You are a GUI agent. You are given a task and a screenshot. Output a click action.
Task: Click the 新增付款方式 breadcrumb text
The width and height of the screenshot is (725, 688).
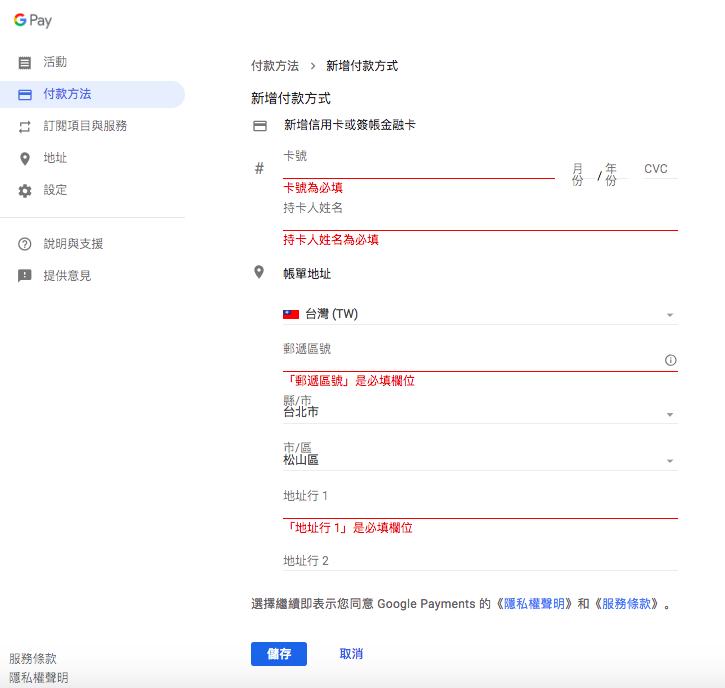tap(362, 66)
